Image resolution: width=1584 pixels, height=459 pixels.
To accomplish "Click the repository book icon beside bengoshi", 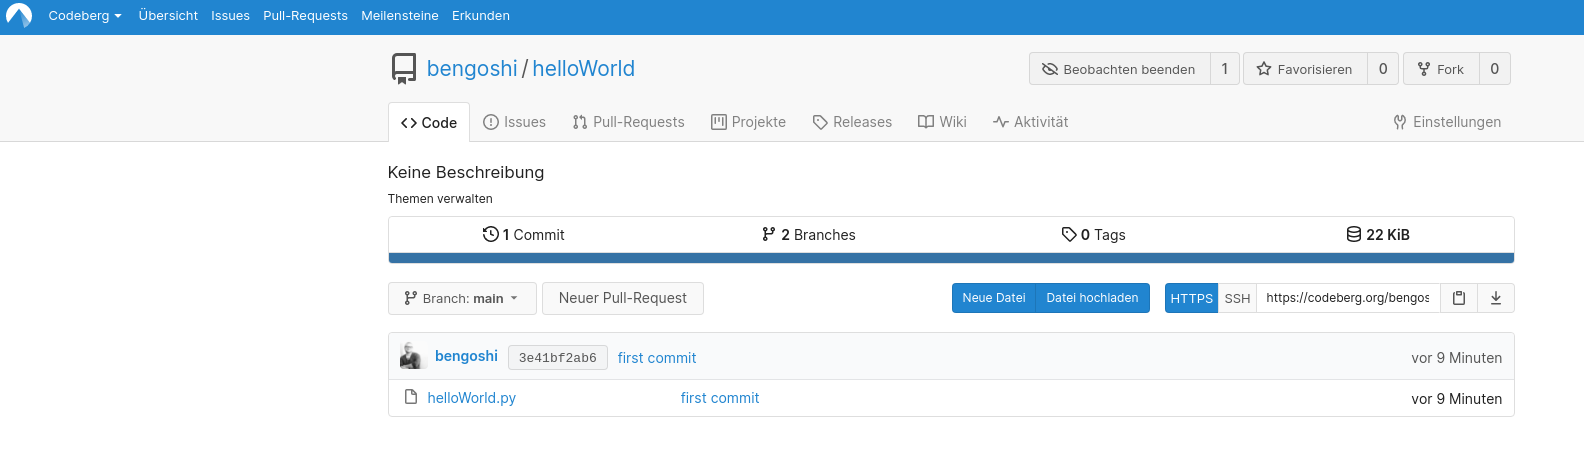I will click(x=404, y=68).
